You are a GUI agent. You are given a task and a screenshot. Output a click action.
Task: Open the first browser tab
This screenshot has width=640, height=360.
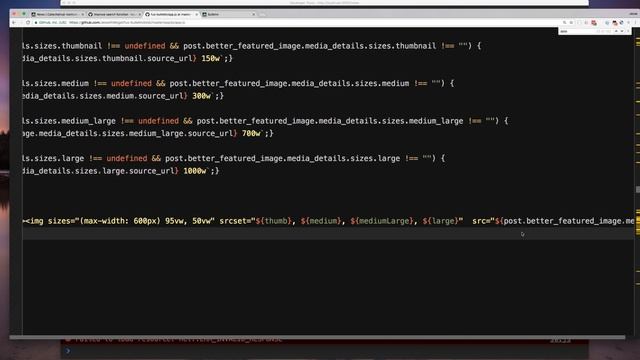(x=57, y=14)
